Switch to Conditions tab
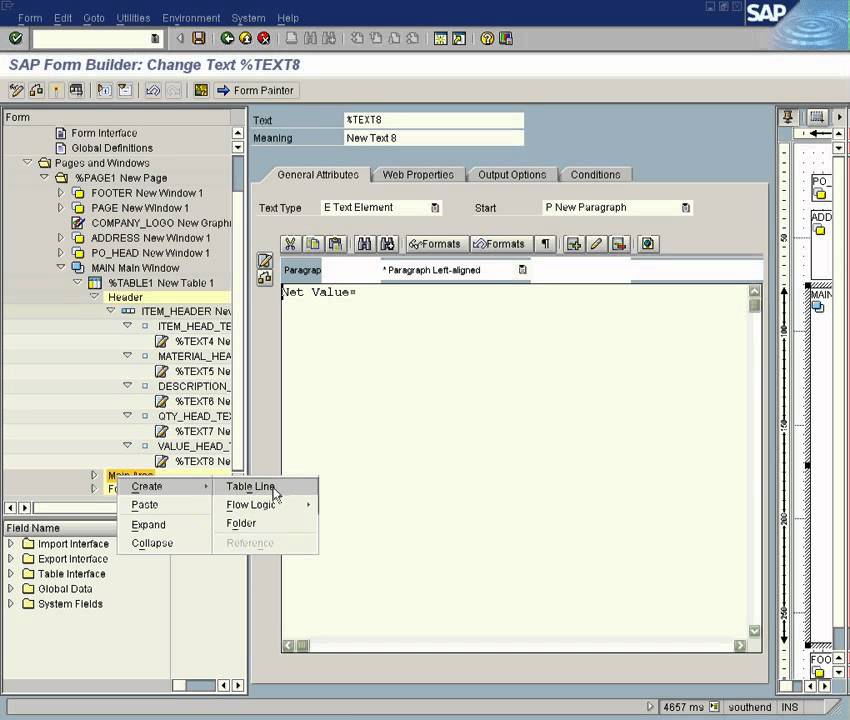The width and height of the screenshot is (850, 720). 595,175
